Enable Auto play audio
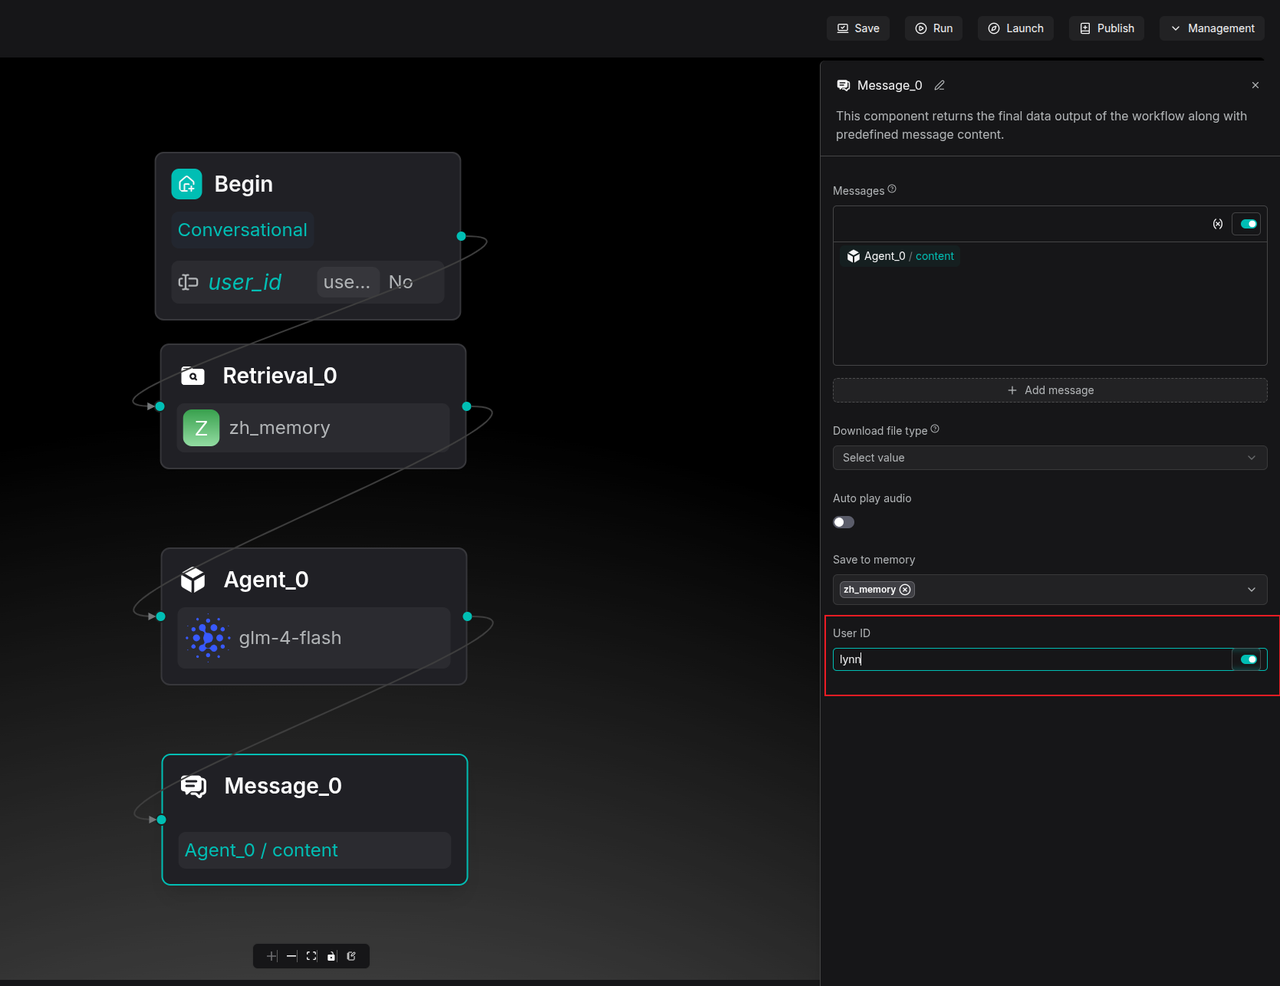This screenshot has width=1280, height=986. (844, 522)
